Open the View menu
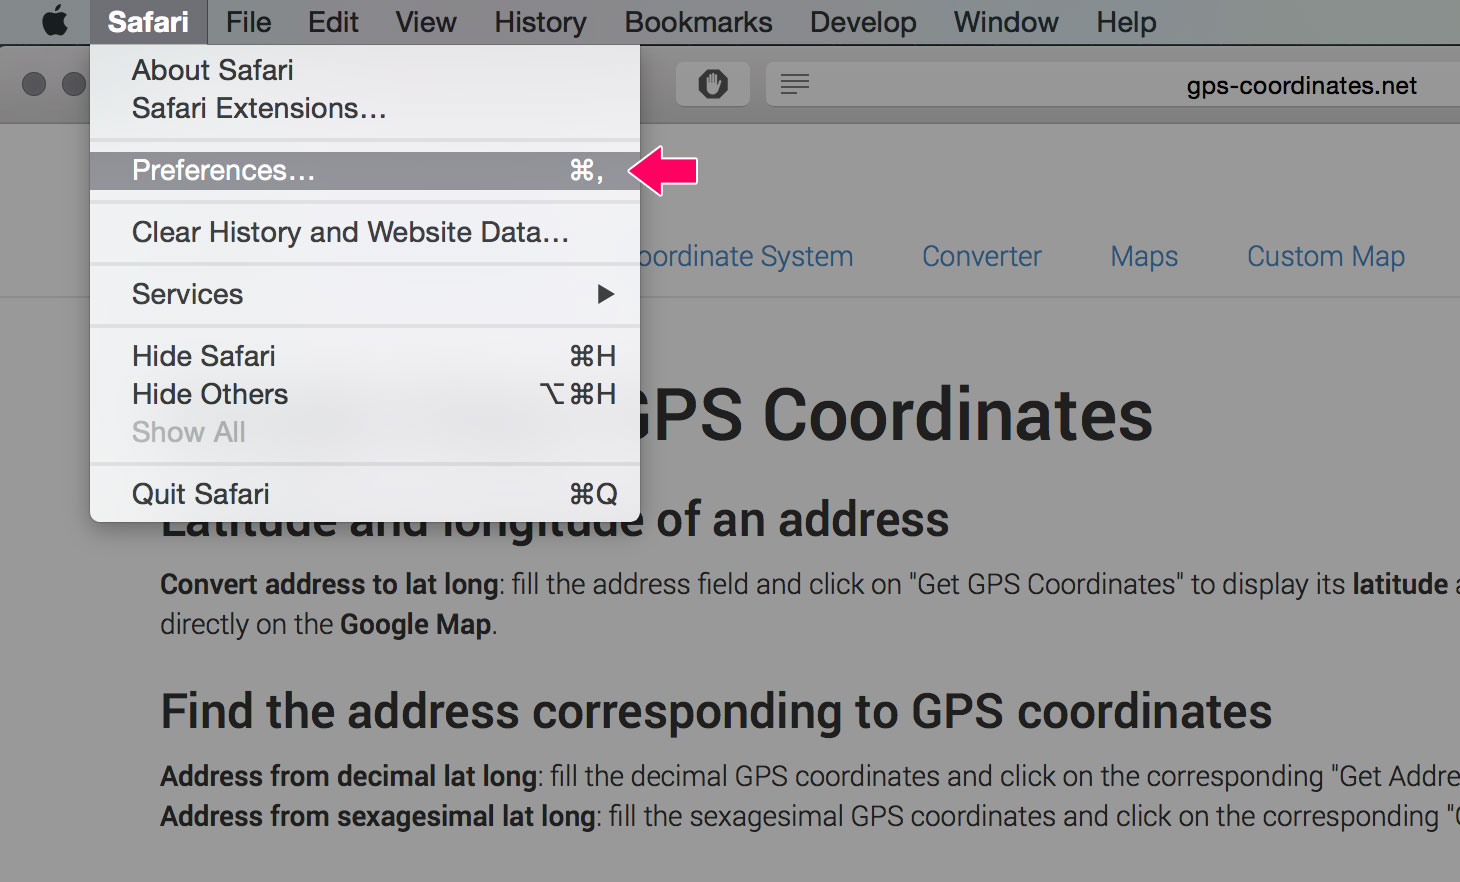This screenshot has height=882, width=1460. pos(426,22)
